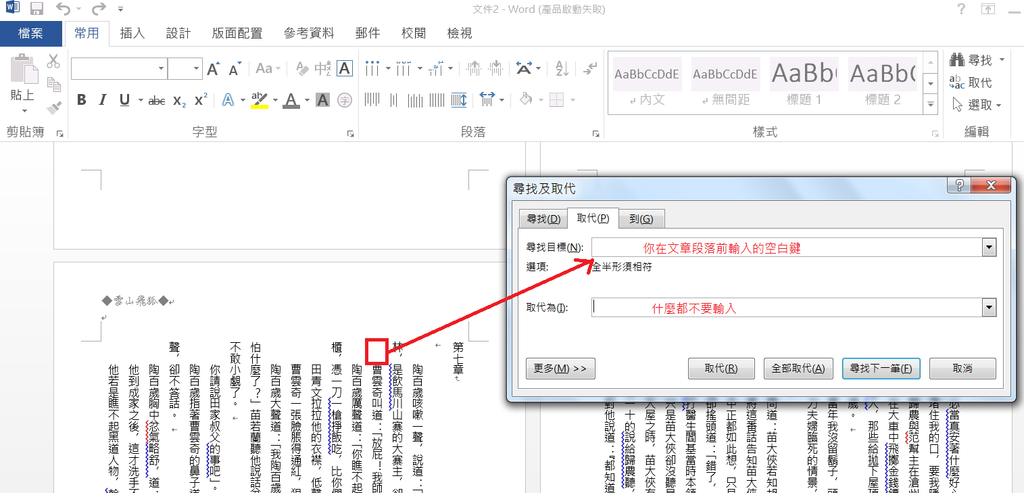Click the 全部取代(A) button
The image size is (1024, 493).
click(x=798, y=368)
